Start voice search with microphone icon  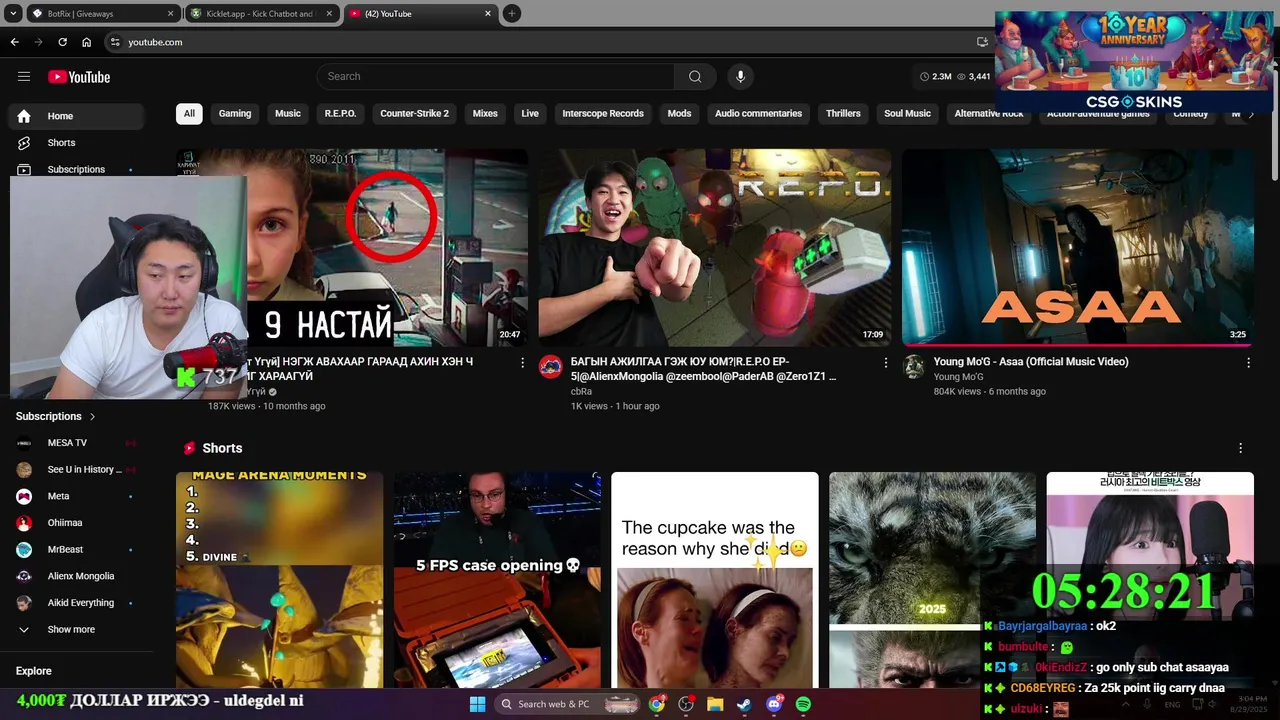(740, 77)
